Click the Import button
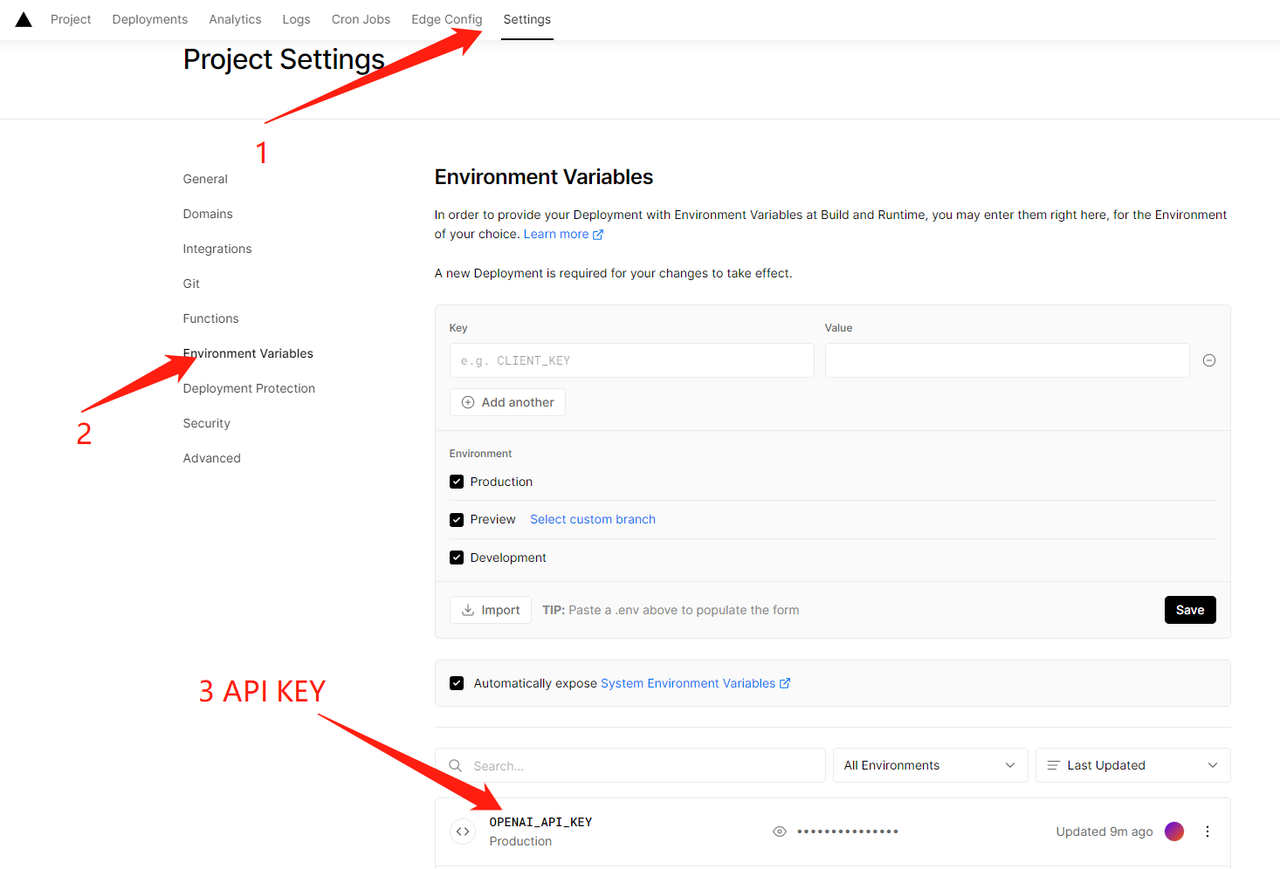1280x869 pixels. (490, 610)
